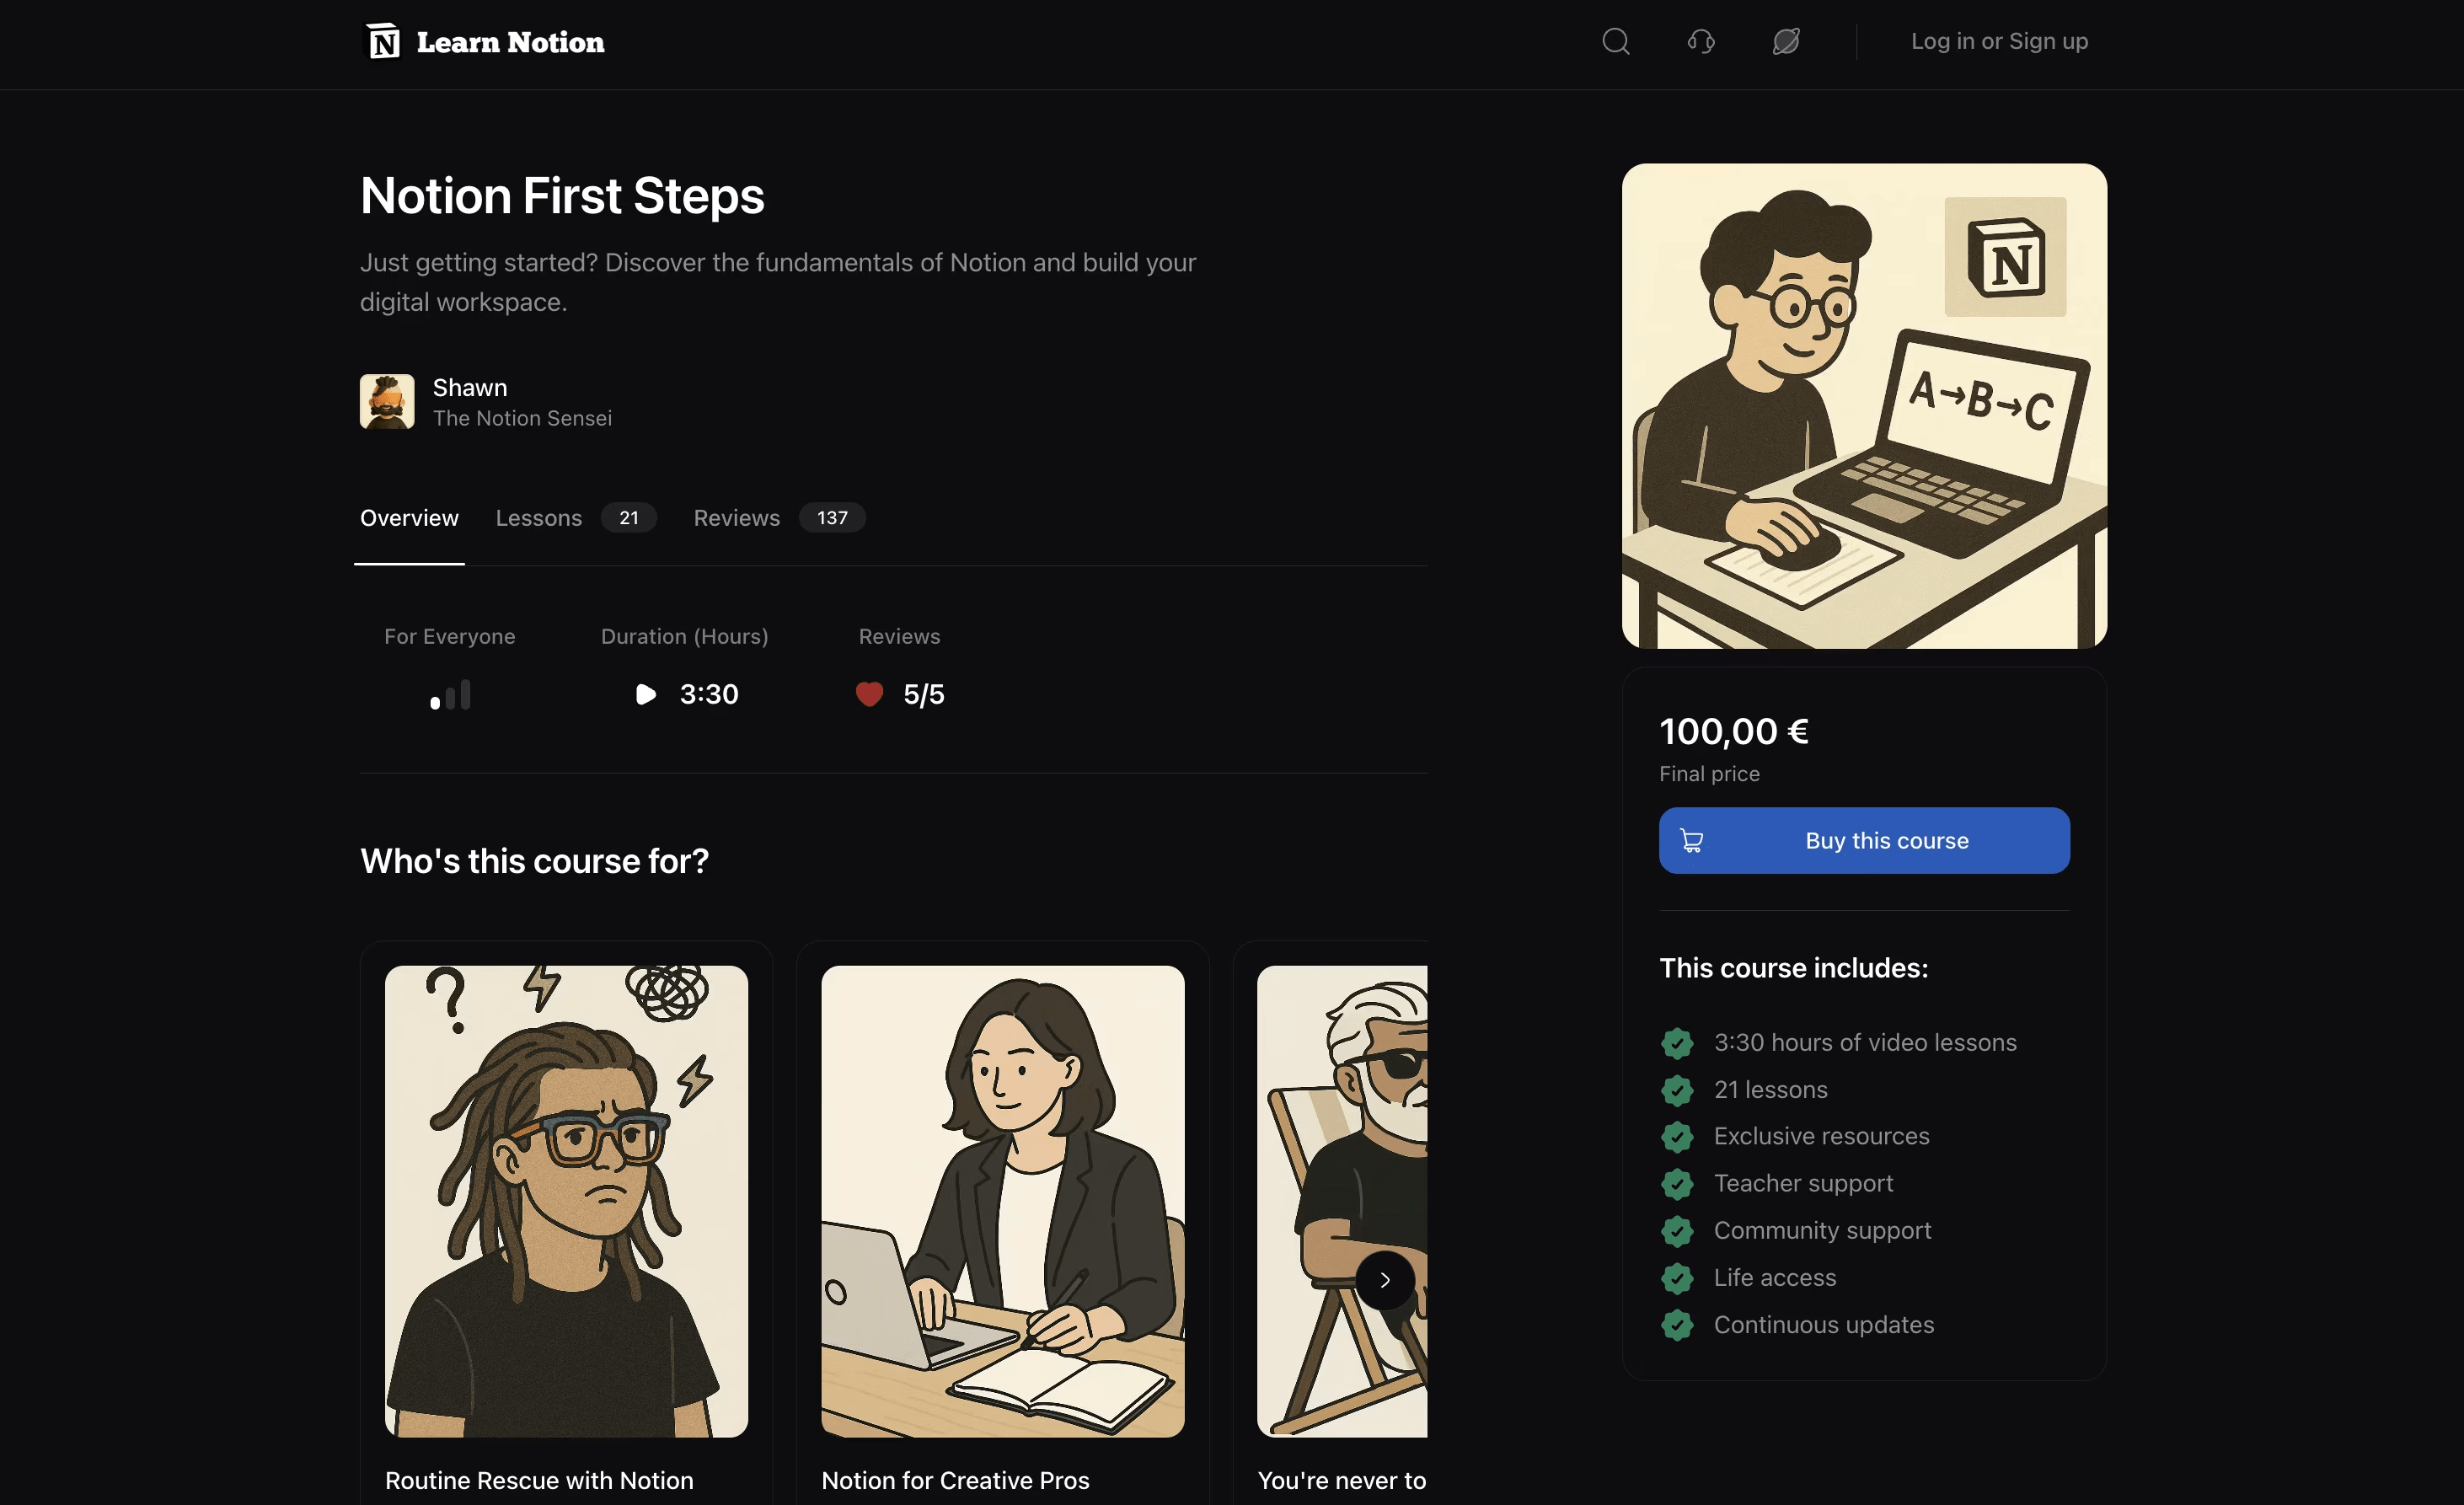2464x1505 pixels.
Task: Click the Buy this course button
Action: pyautogui.click(x=1864, y=841)
